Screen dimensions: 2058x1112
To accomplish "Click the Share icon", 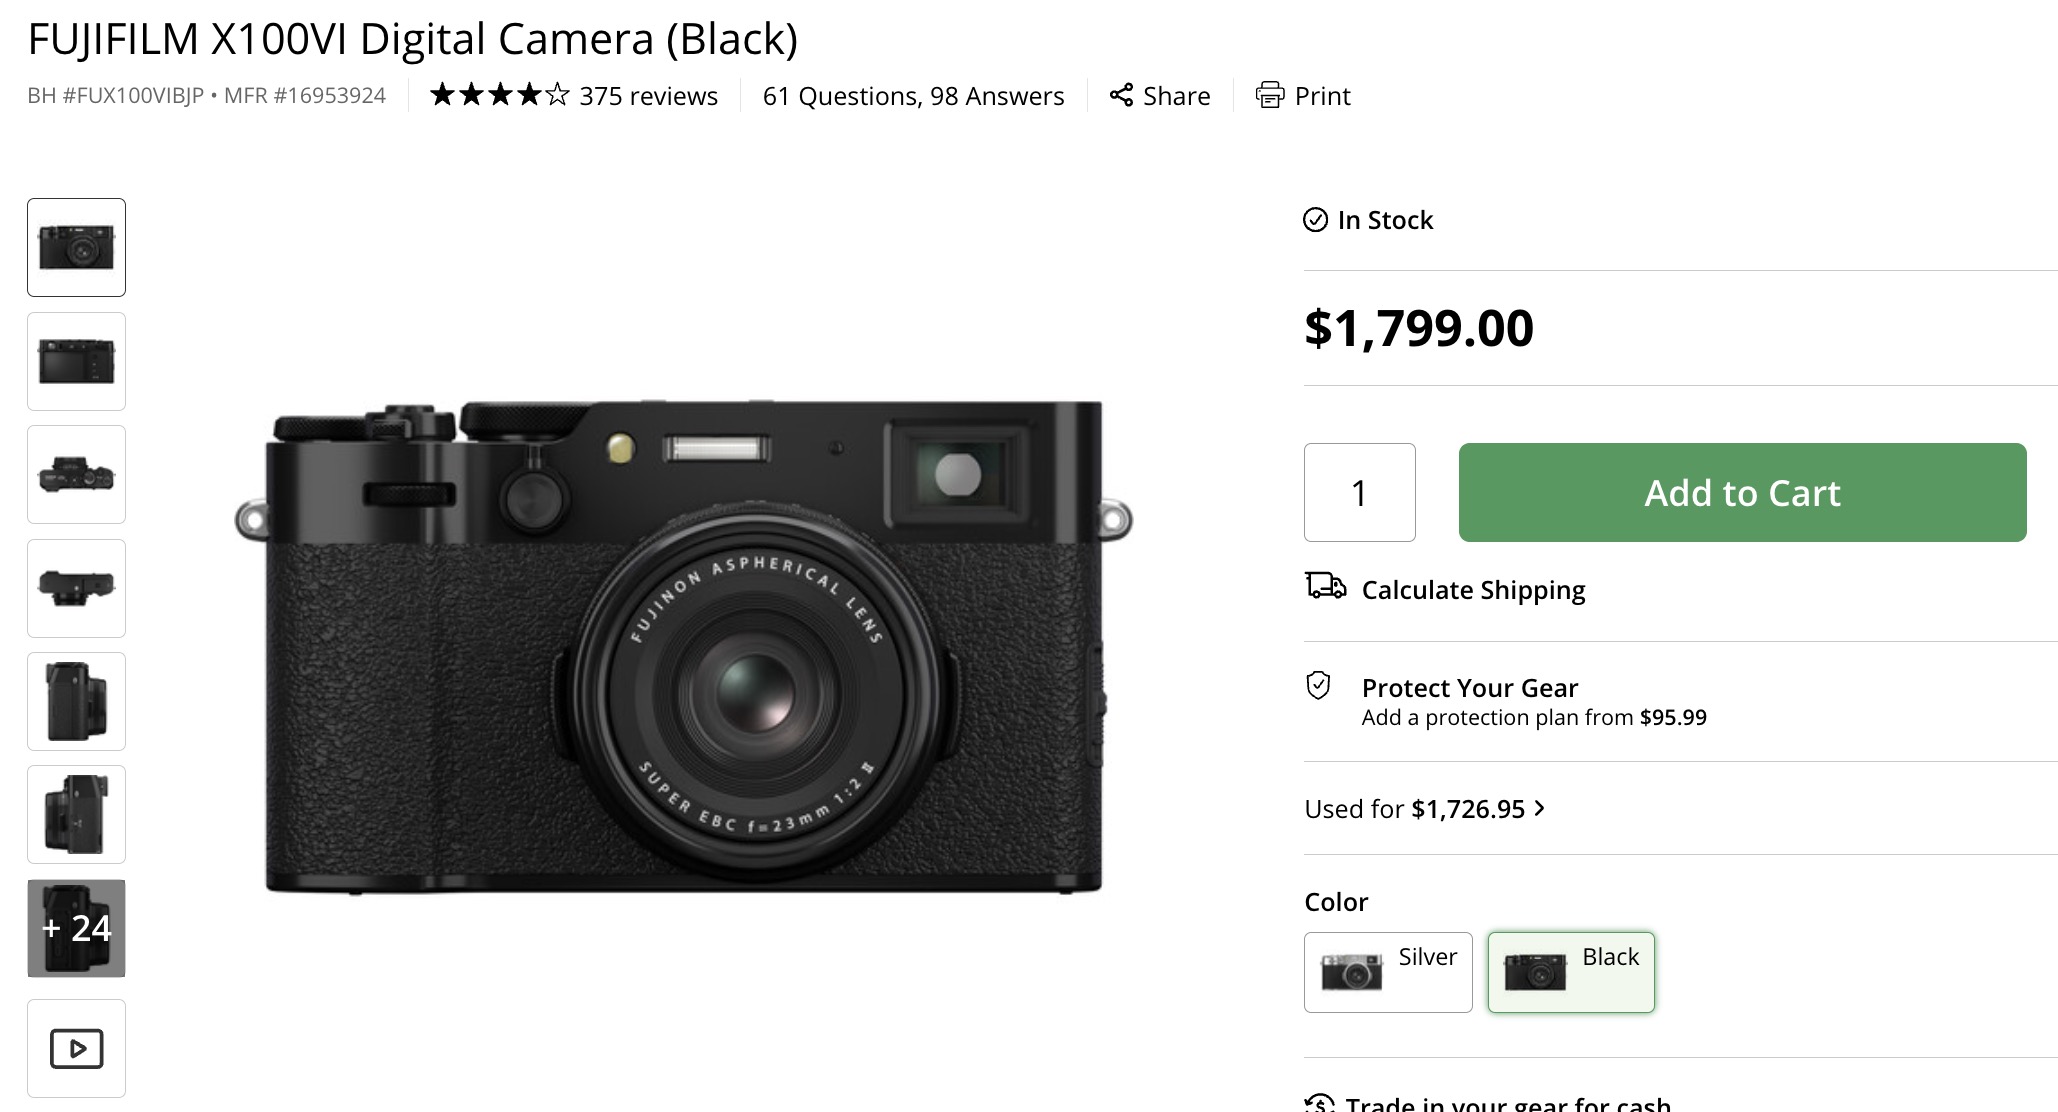I will pos(1122,96).
